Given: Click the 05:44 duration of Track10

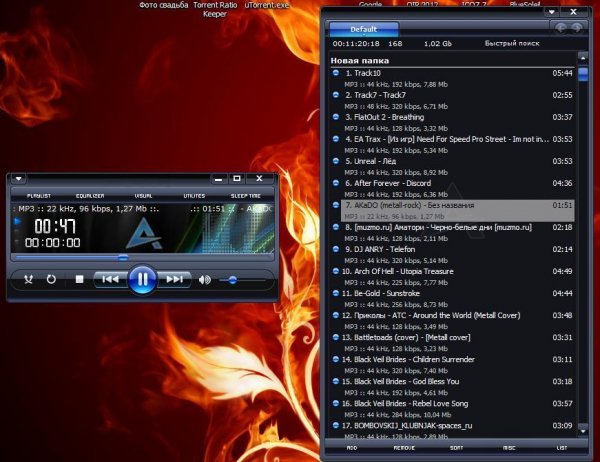Looking at the screenshot, I should click(562, 73).
